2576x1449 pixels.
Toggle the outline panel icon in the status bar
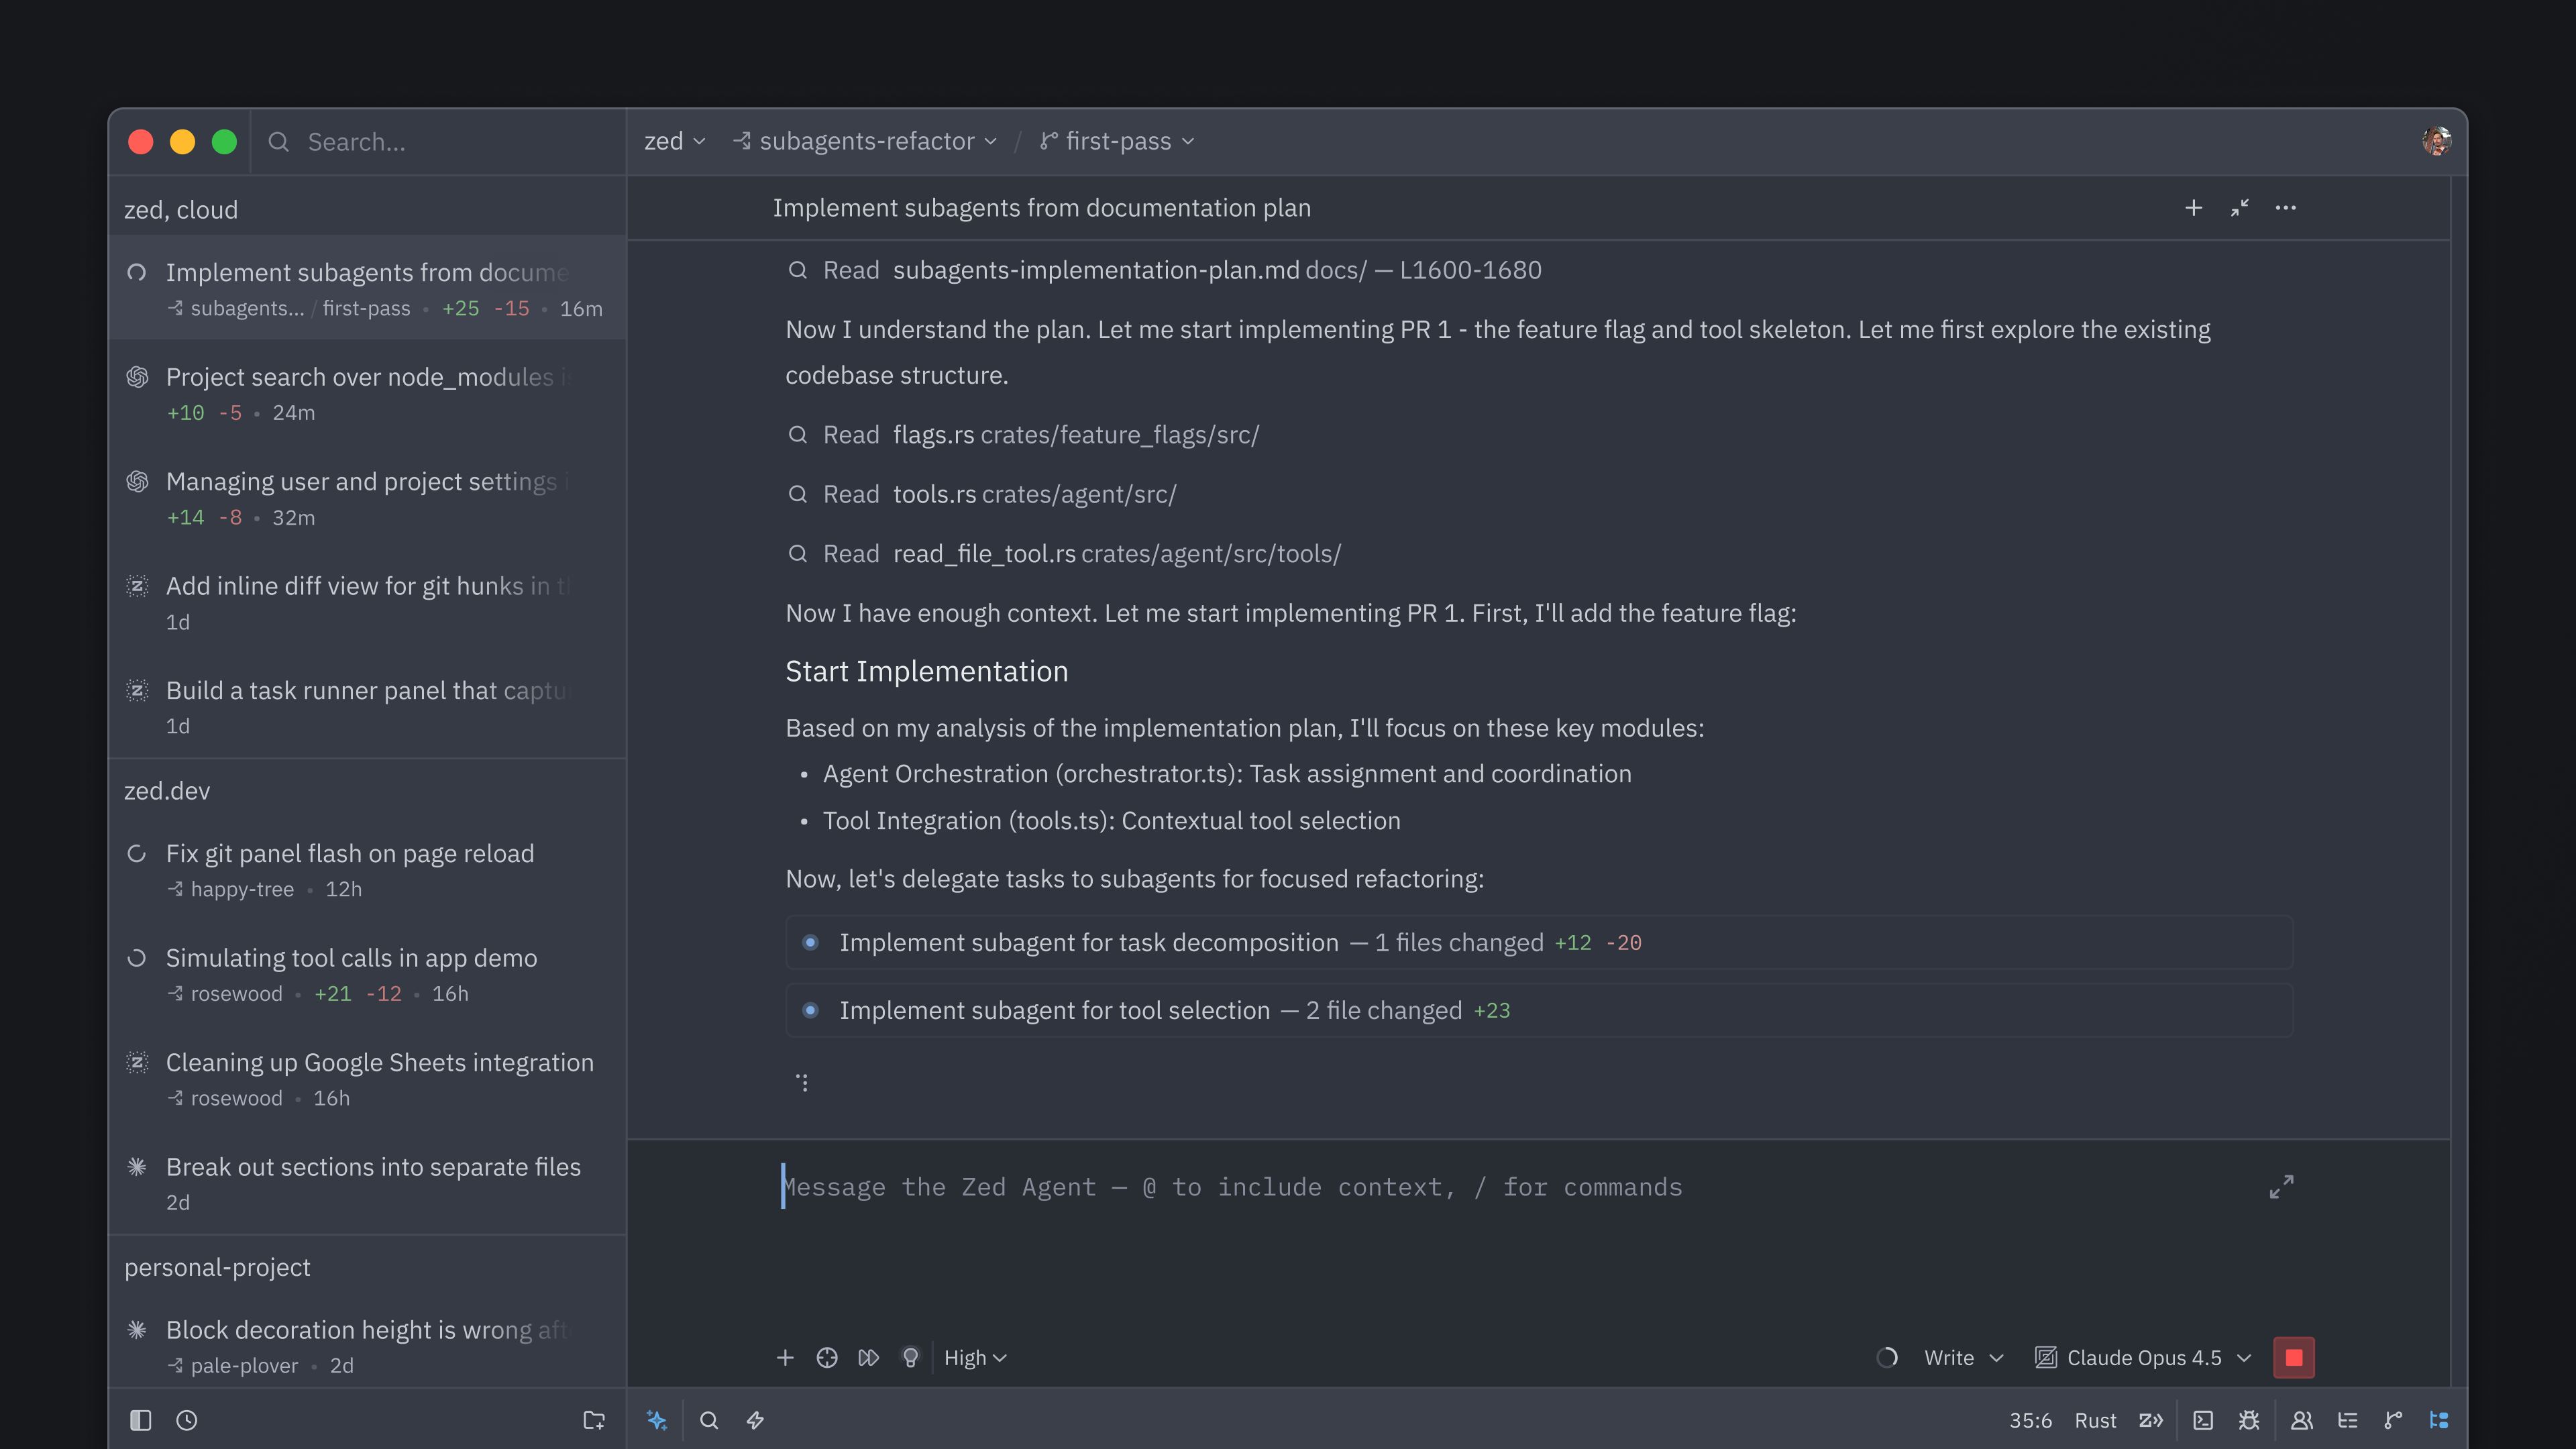point(2348,1420)
